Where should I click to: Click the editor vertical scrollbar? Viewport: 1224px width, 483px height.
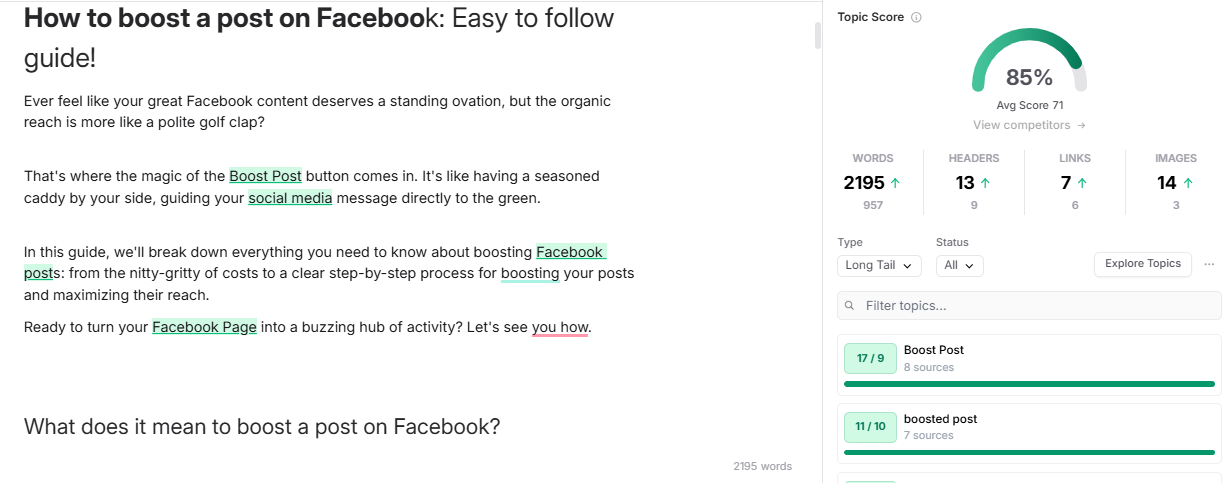818,36
